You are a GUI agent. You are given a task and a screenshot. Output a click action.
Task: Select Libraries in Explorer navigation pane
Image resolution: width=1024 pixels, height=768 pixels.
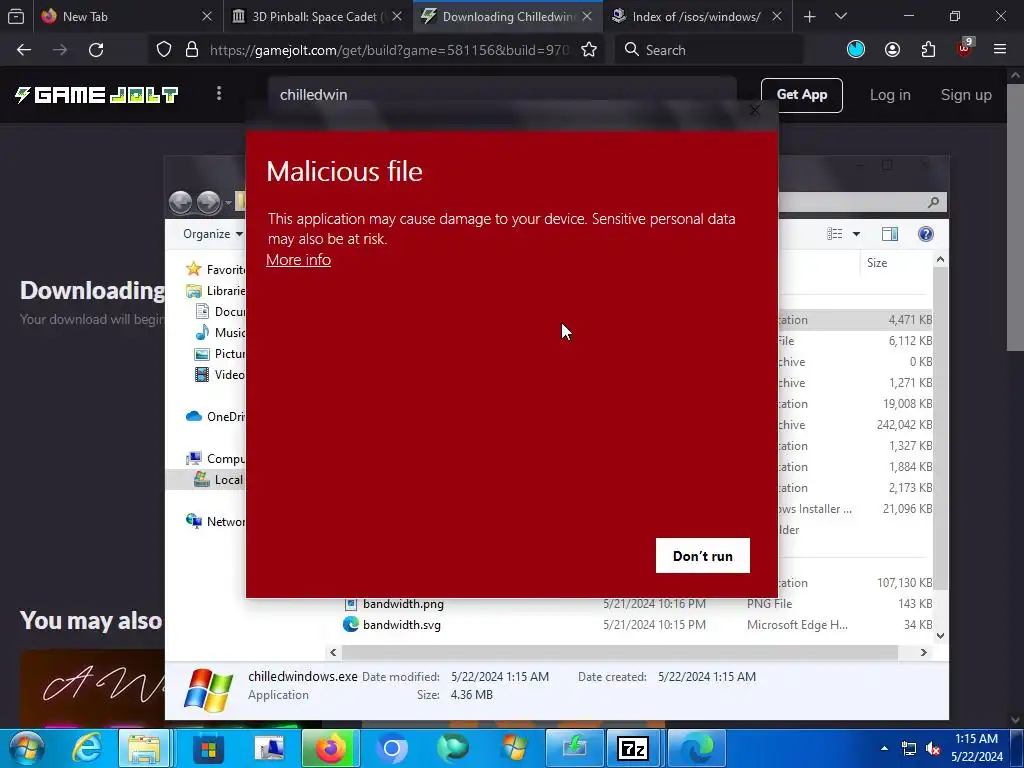(x=216, y=291)
